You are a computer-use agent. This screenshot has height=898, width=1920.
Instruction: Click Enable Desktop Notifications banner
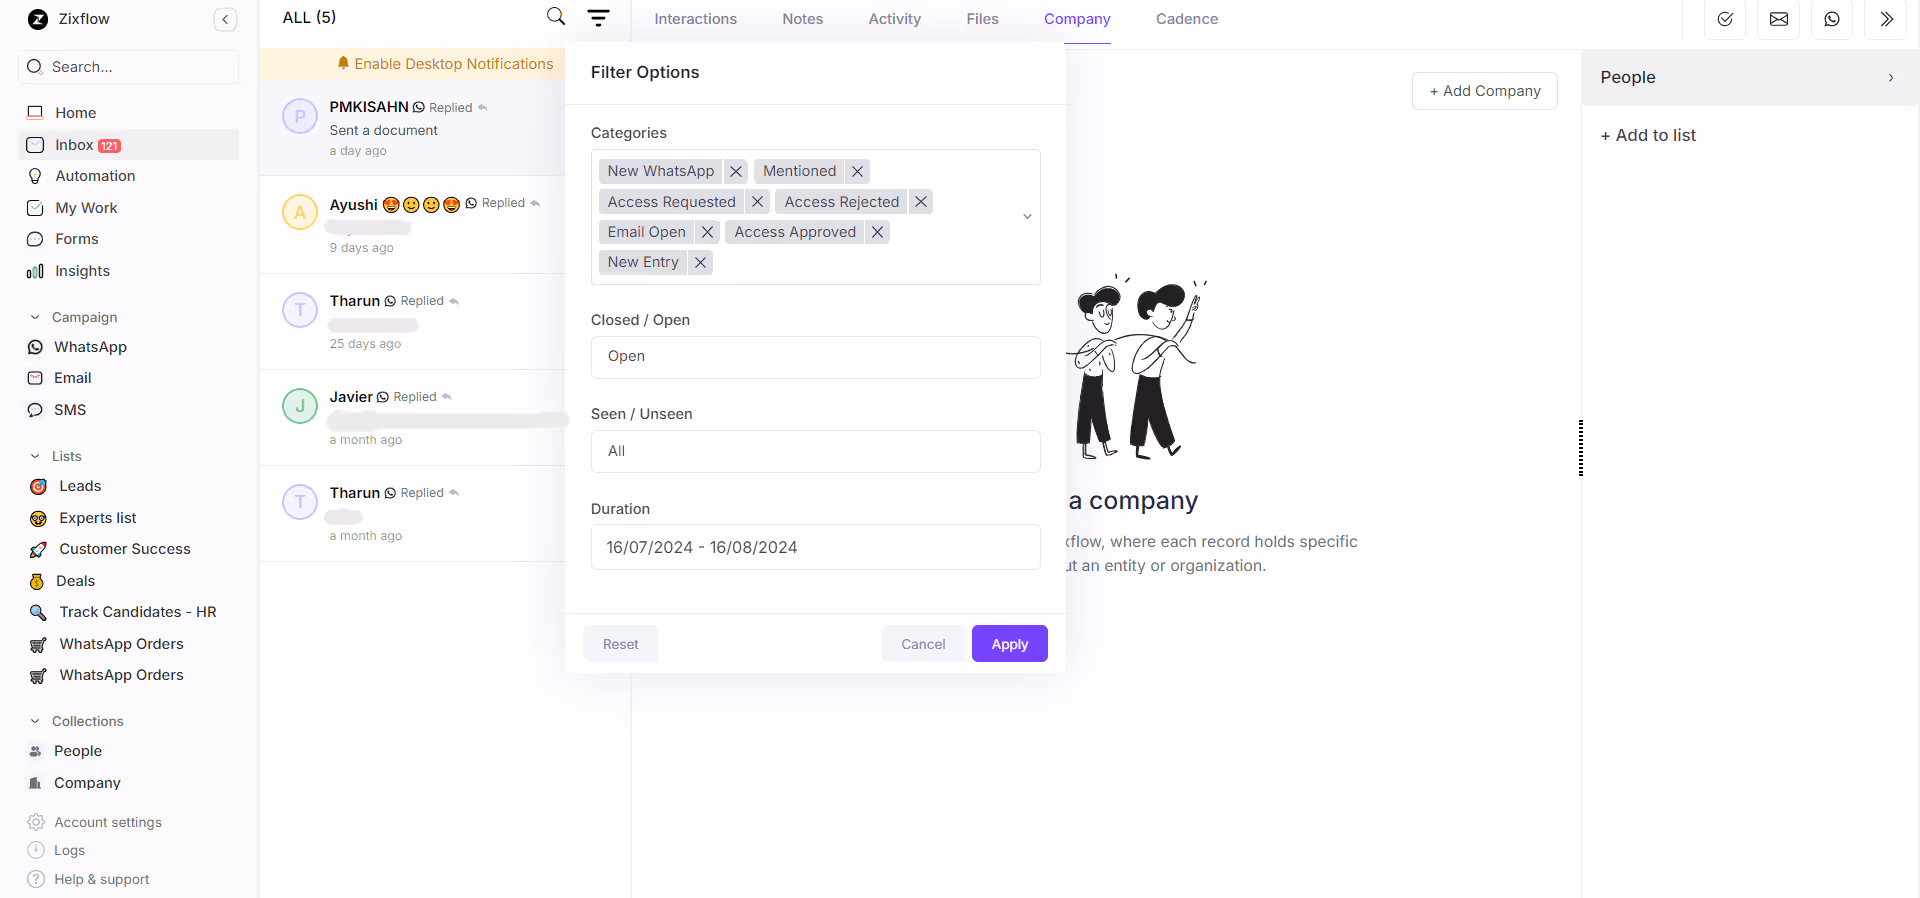point(445,64)
